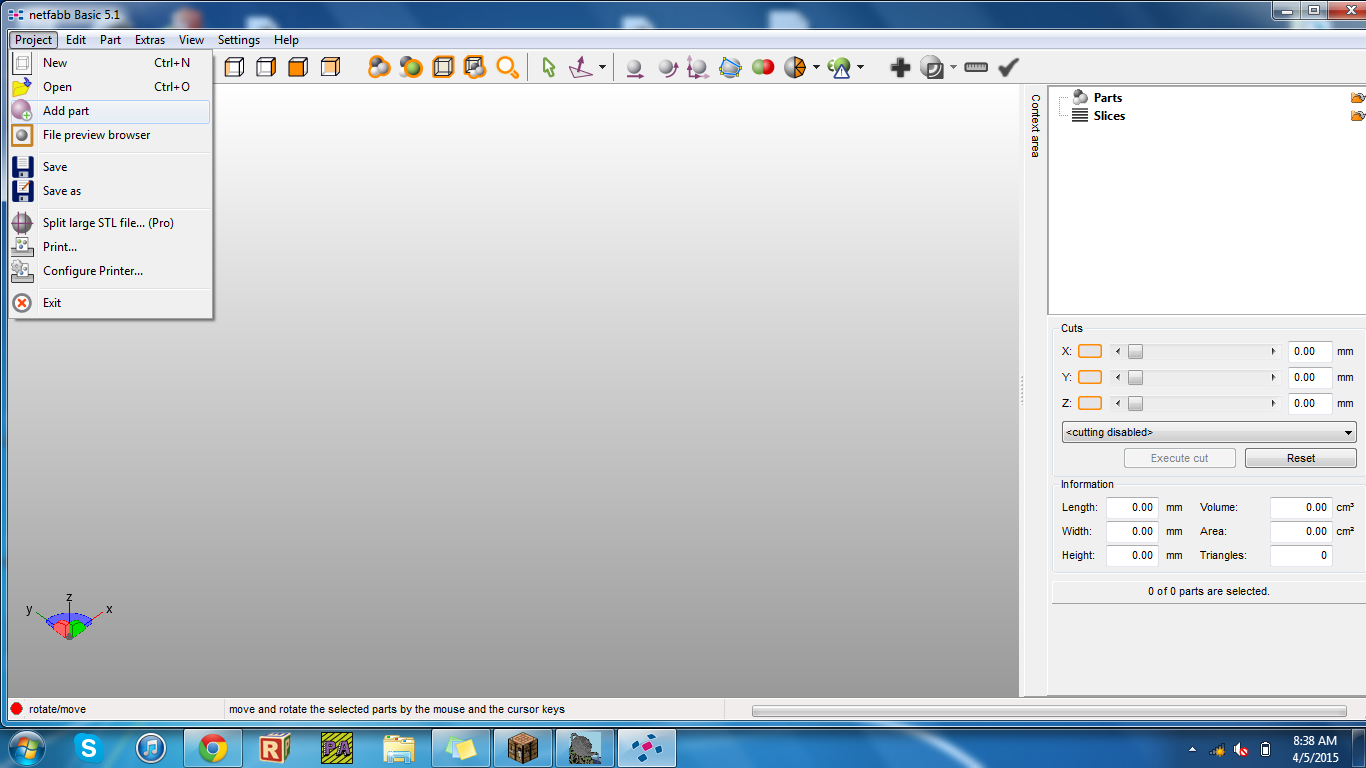Open dropdown arrow next to globe warning icon
Screen dimensions: 1366x768
(x=860, y=68)
